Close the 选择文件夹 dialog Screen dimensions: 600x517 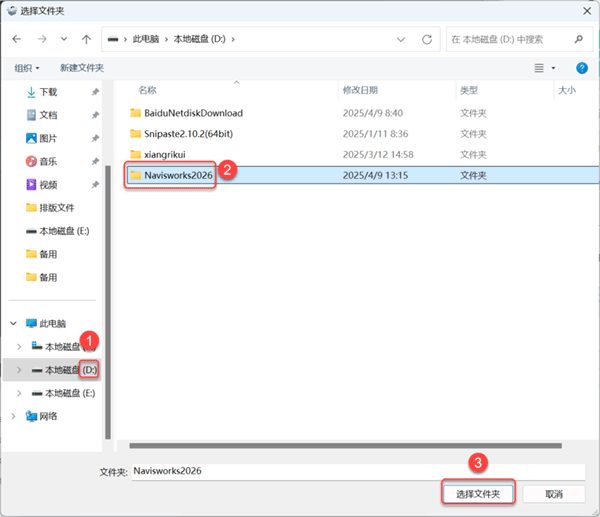click(587, 11)
